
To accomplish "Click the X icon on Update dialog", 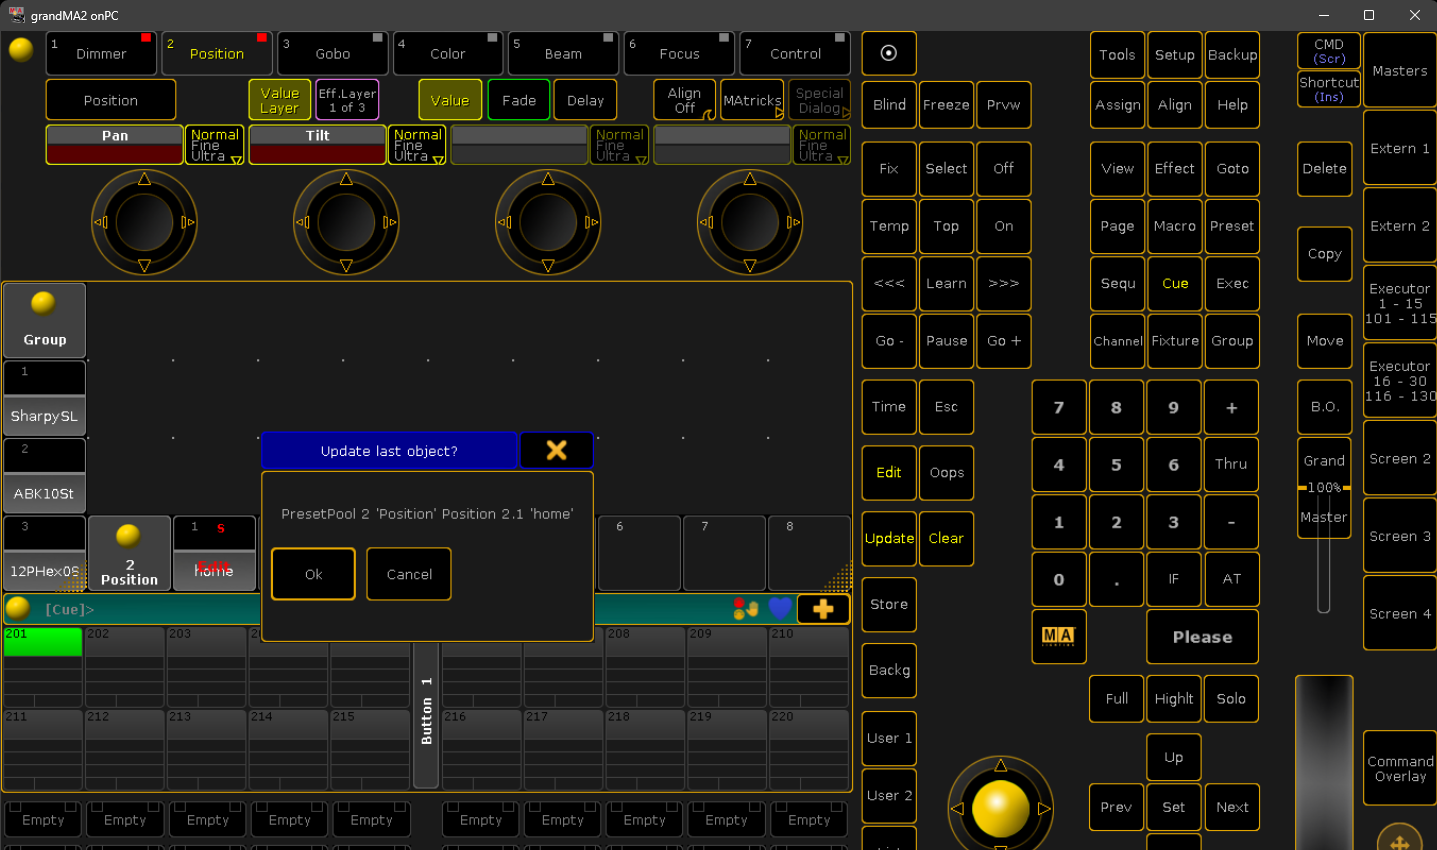I will (x=557, y=451).
